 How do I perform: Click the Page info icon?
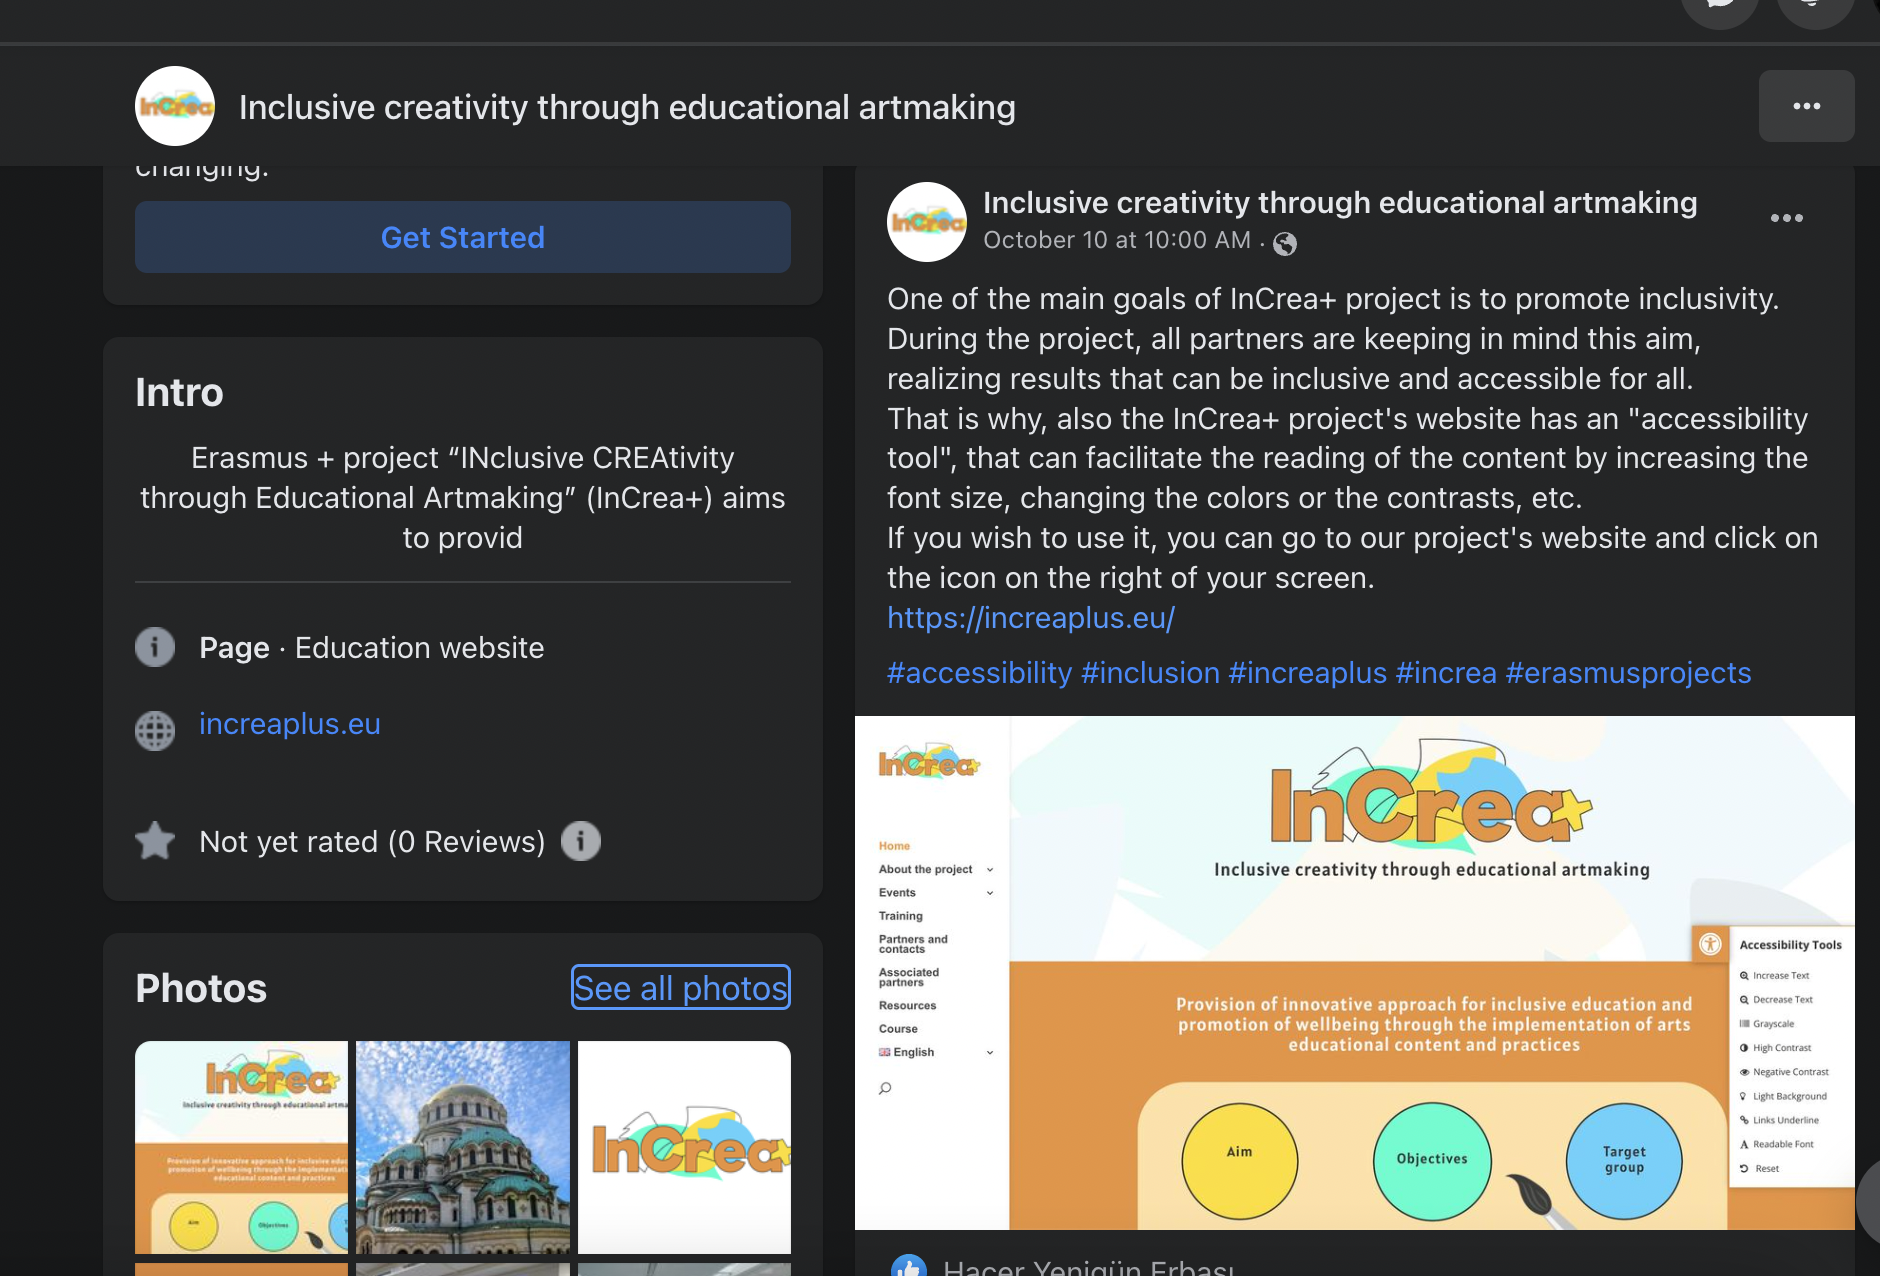click(x=155, y=647)
